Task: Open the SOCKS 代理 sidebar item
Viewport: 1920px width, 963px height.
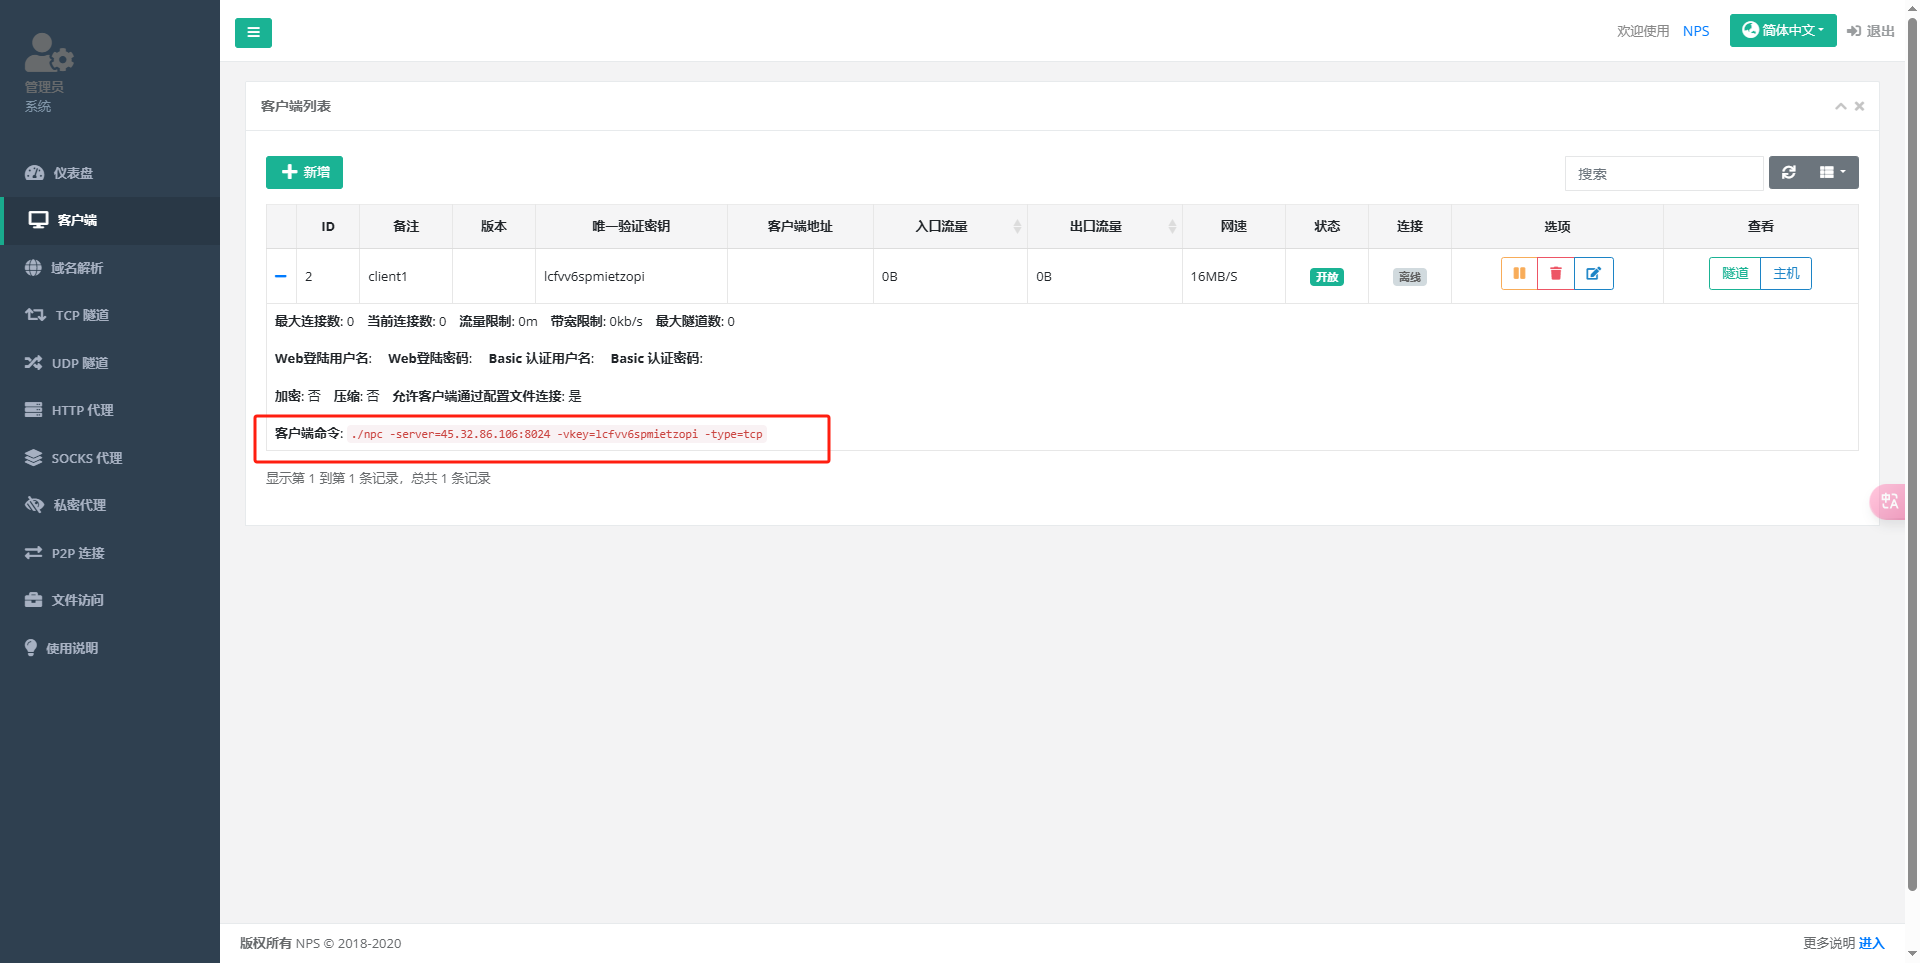Action: [x=86, y=458]
